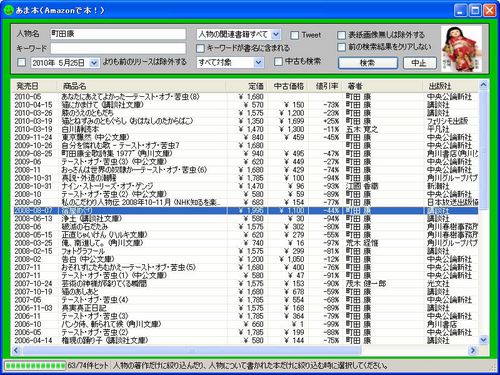Select row 正直じゃいけん (ハルキ文庫)
Image resolution: width=500 pixels, height=375 pixels.
pyautogui.click(x=246, y=235)
